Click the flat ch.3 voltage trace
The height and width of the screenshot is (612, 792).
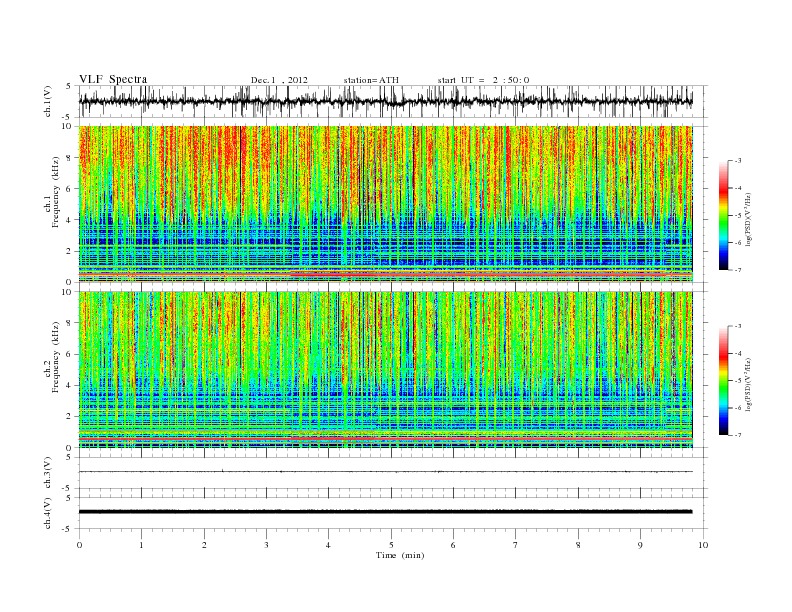385,472
